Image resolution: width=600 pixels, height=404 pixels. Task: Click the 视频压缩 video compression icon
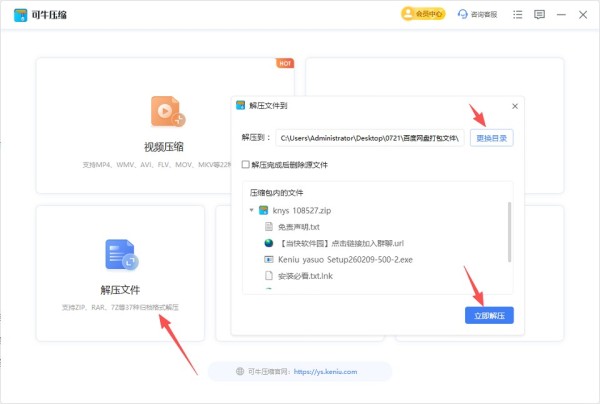pos(167,111)
